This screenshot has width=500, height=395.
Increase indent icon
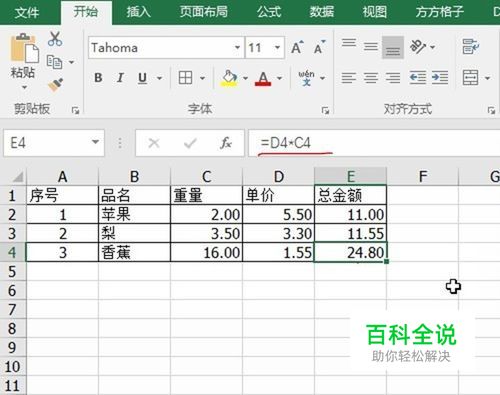tap(440, 78)
